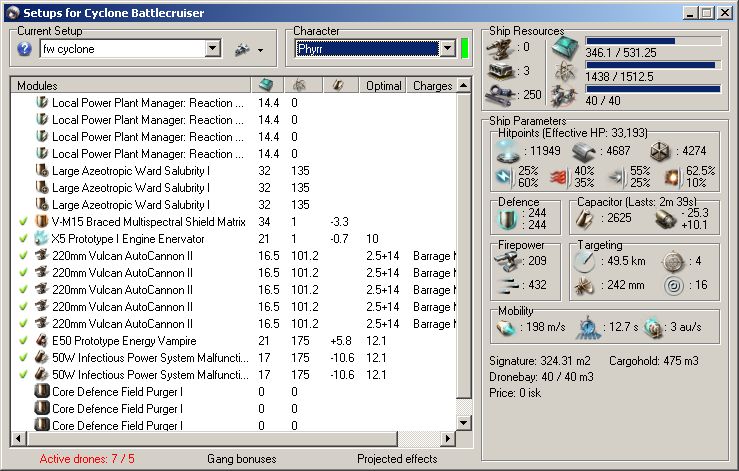Screen dimensions: 739x471
Task: Click the green character status indicator
Action: 464,49
